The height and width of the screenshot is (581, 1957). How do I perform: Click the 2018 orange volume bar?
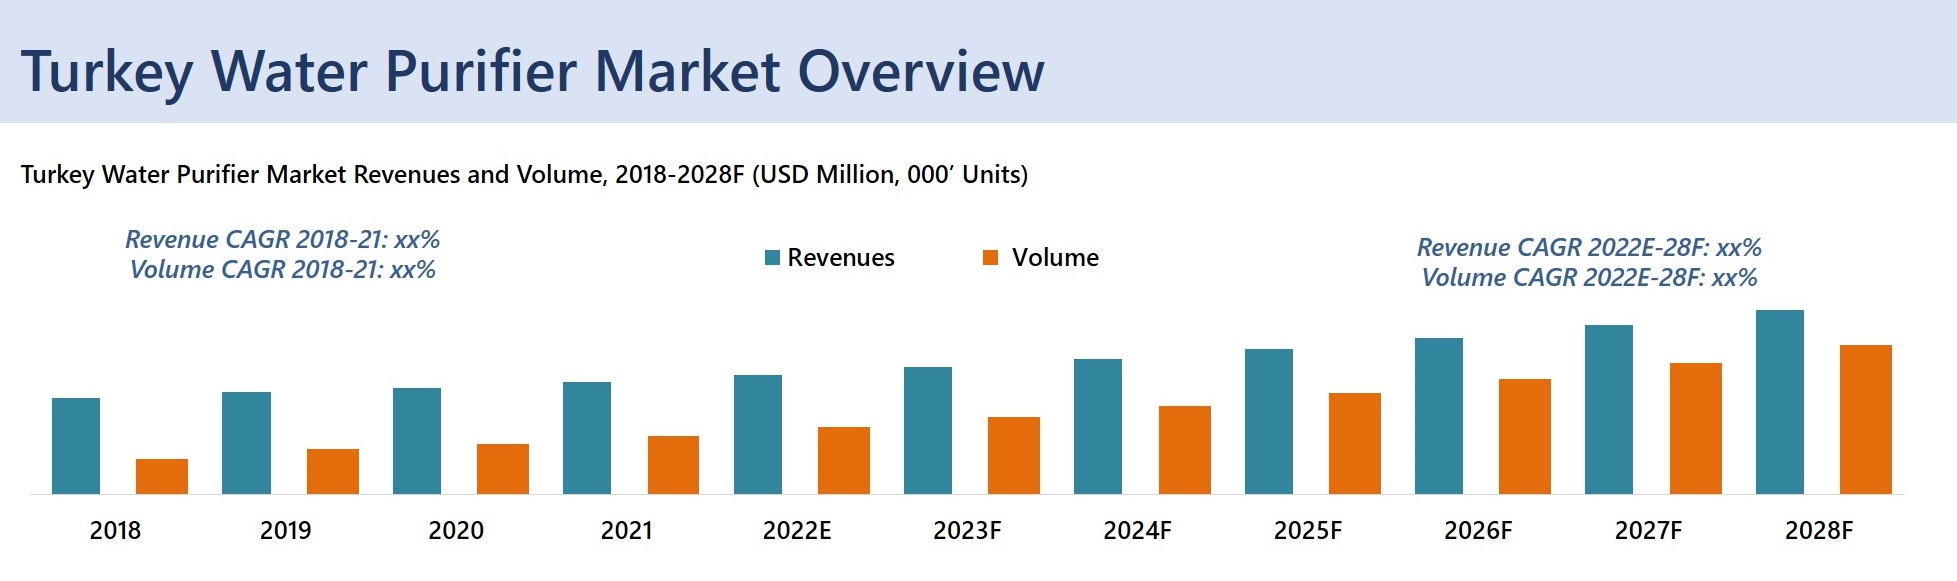point(162,476)
